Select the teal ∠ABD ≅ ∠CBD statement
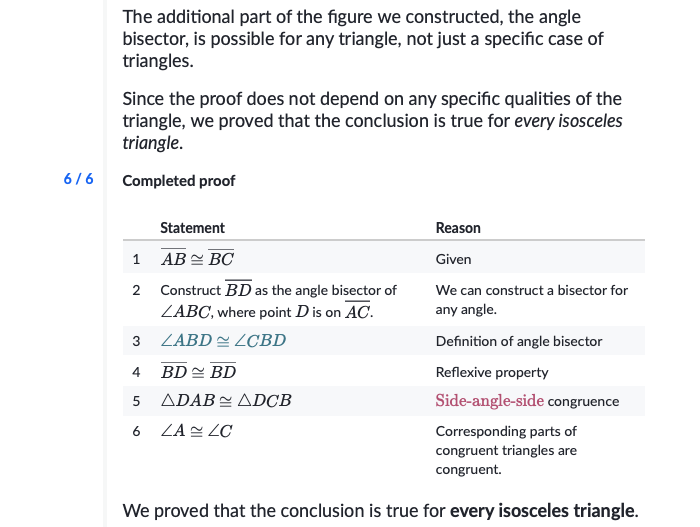This screenshot has height=527, width=700. [223, 341]
